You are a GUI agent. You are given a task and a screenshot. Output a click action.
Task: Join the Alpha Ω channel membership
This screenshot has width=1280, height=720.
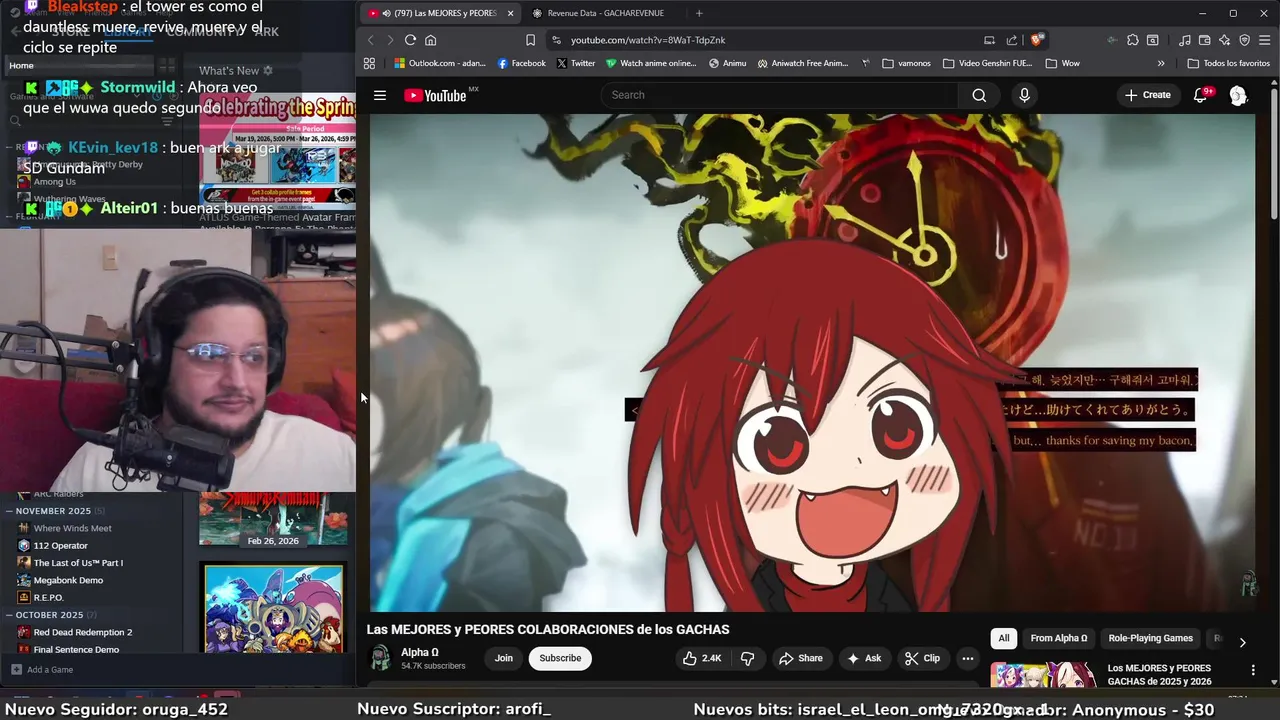(x=504, y=658)
